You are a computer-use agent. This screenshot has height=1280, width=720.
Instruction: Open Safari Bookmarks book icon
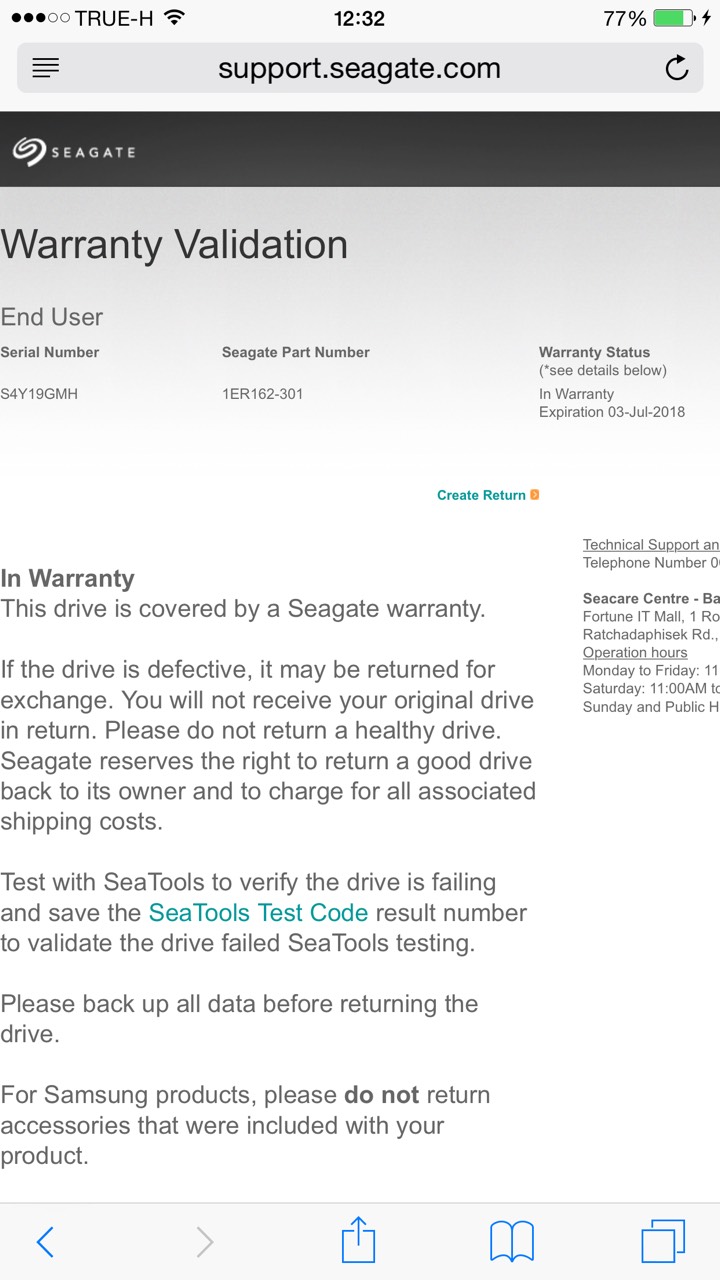tap(511, 1242)
